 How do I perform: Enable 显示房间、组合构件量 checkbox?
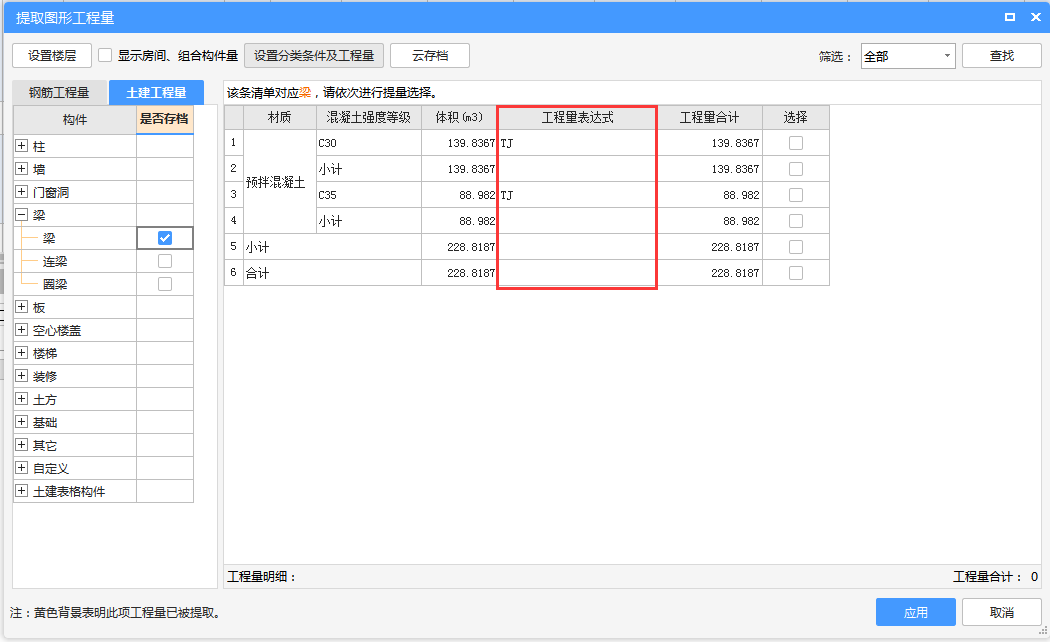tap(105, 56)
